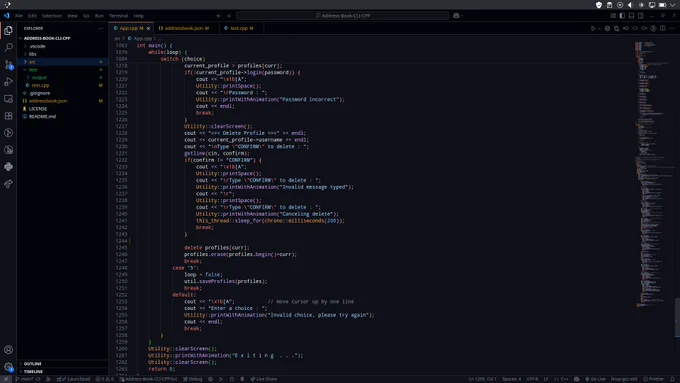The width and height of the screenshot is (680, 383).
Task: Run the C++ file with play icon
Action: pyautogui.click(x=593, y=28)
